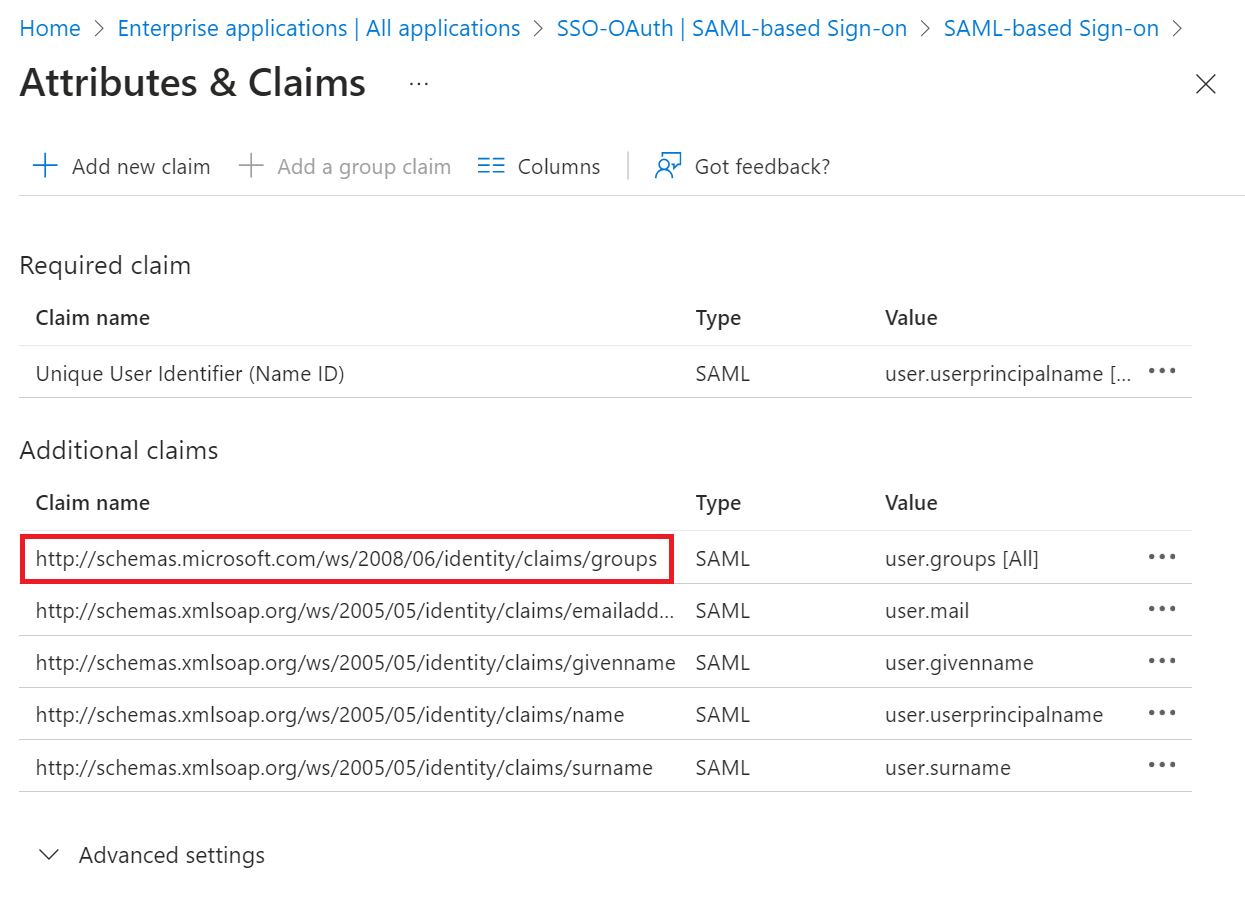Open the claims/groups claim entry
Image resolution: width=1245 pixels, height=901 pixels.
(x=346, y=558)
